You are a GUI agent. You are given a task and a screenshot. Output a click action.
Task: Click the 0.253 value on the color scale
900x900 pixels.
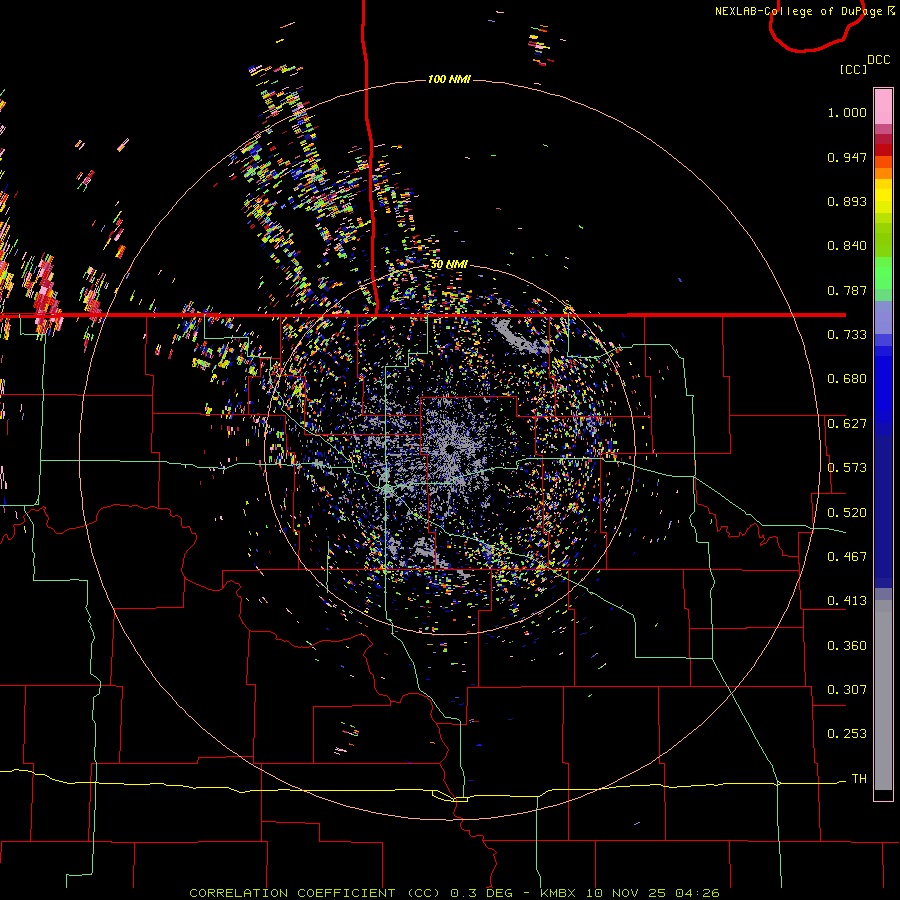[847, 734]
